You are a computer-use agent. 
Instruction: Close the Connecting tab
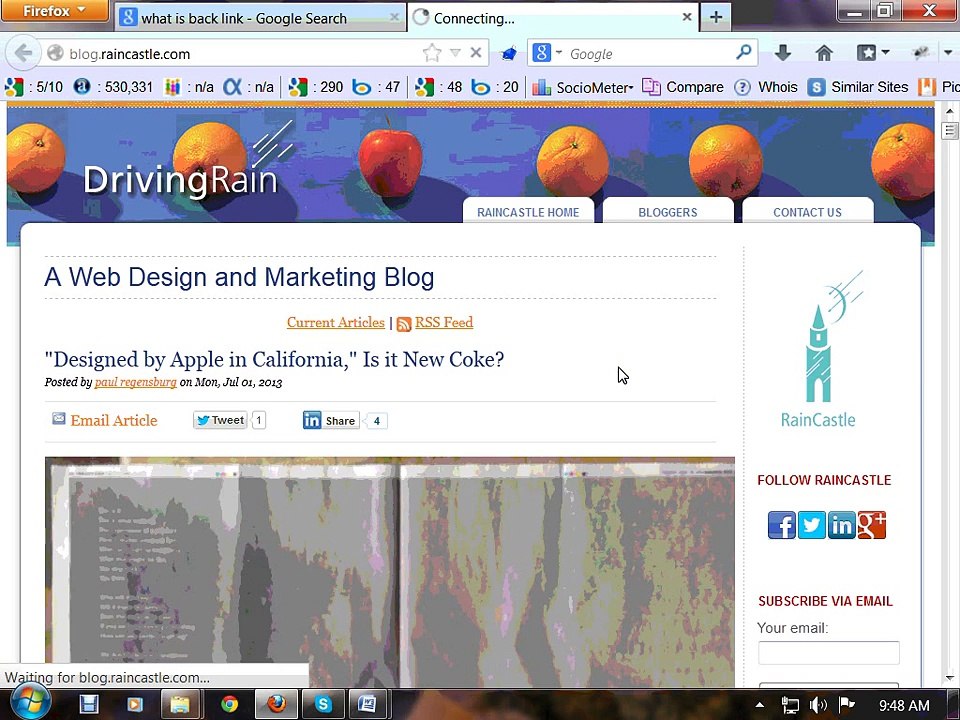(x=687, y=17)
